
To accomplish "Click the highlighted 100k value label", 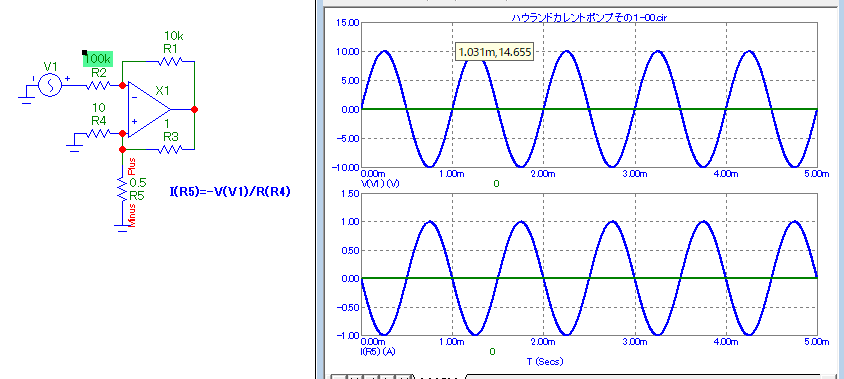I will [x=97, y=59].
